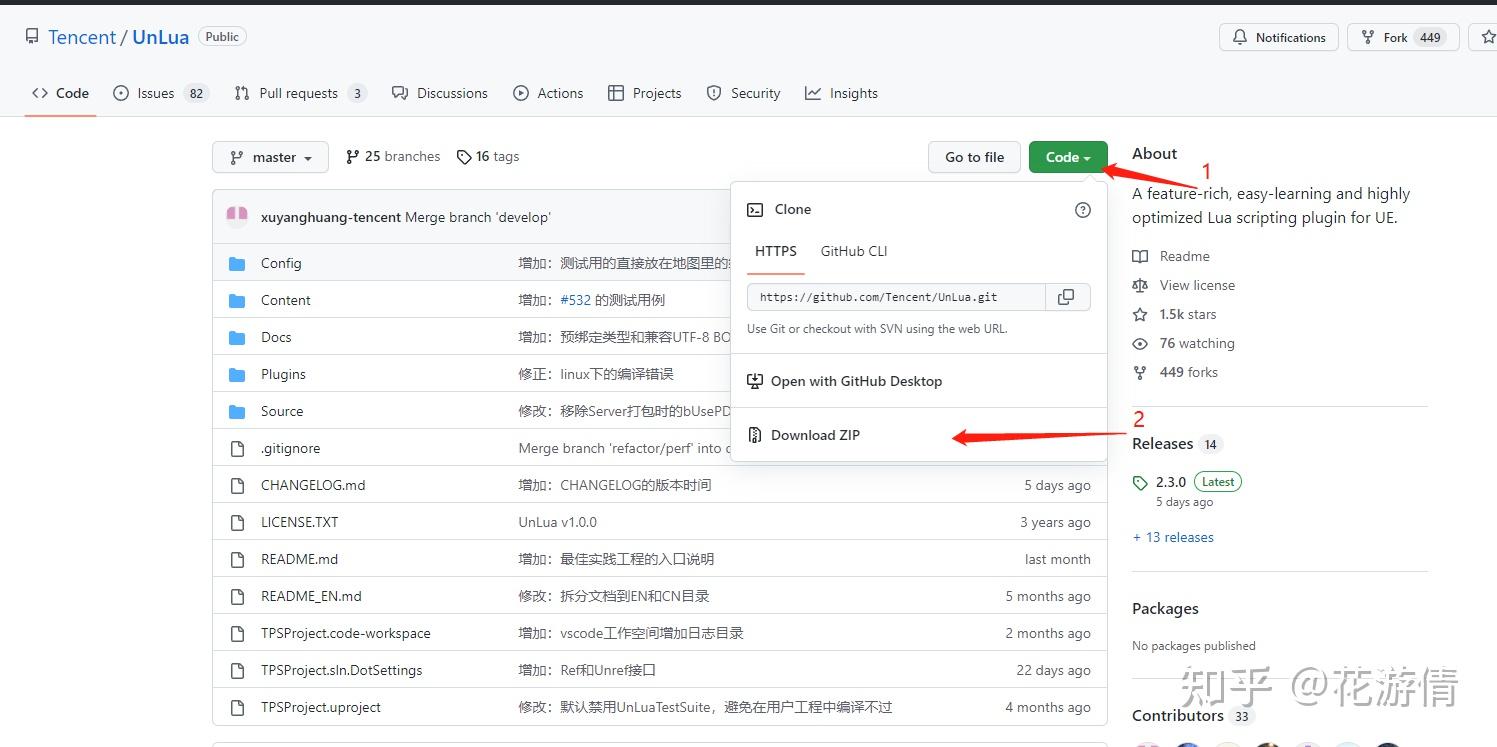Open the Projects tab
Image resolution: width=1497 pixels, height=747 pixels.
tap(645, 94)
